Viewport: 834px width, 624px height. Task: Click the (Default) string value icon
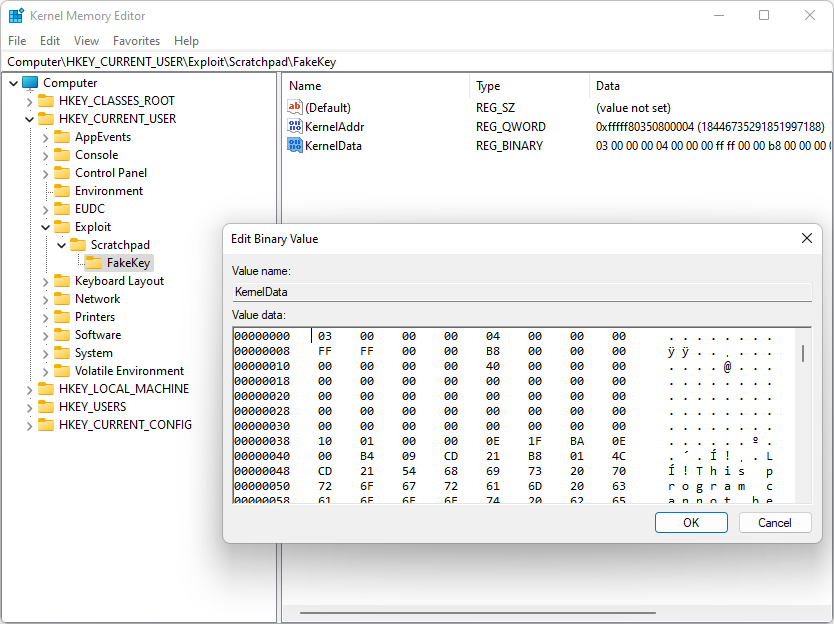coord(295,107)
